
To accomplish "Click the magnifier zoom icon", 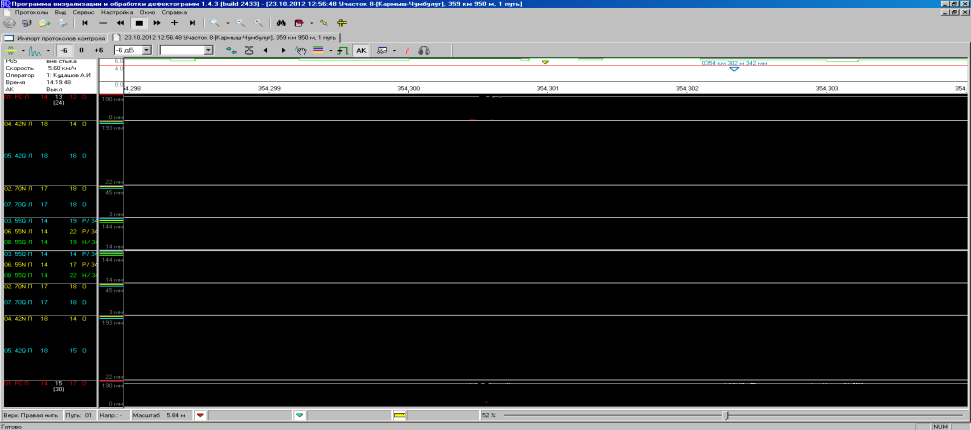I will click(215, 21).
